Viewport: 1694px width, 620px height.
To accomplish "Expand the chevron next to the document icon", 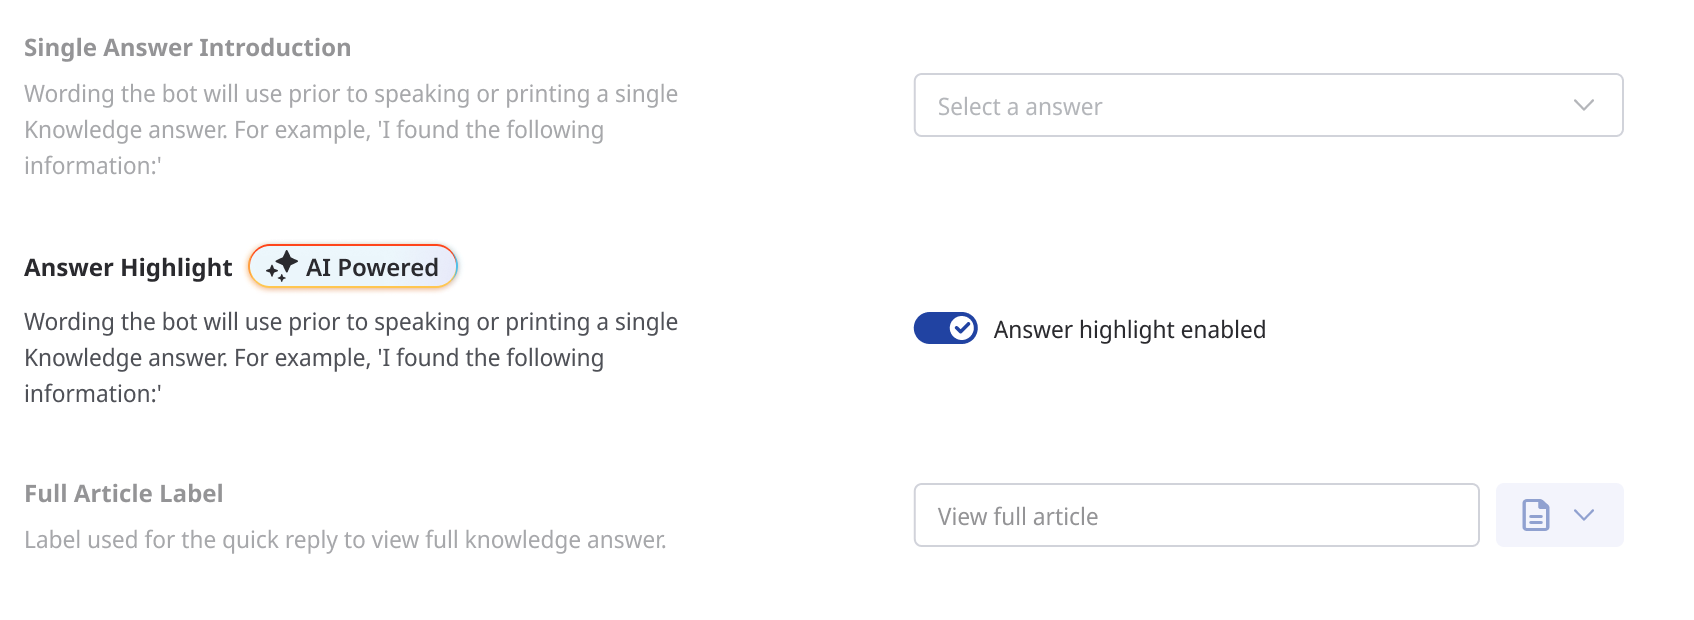I will pos(1583,515).
